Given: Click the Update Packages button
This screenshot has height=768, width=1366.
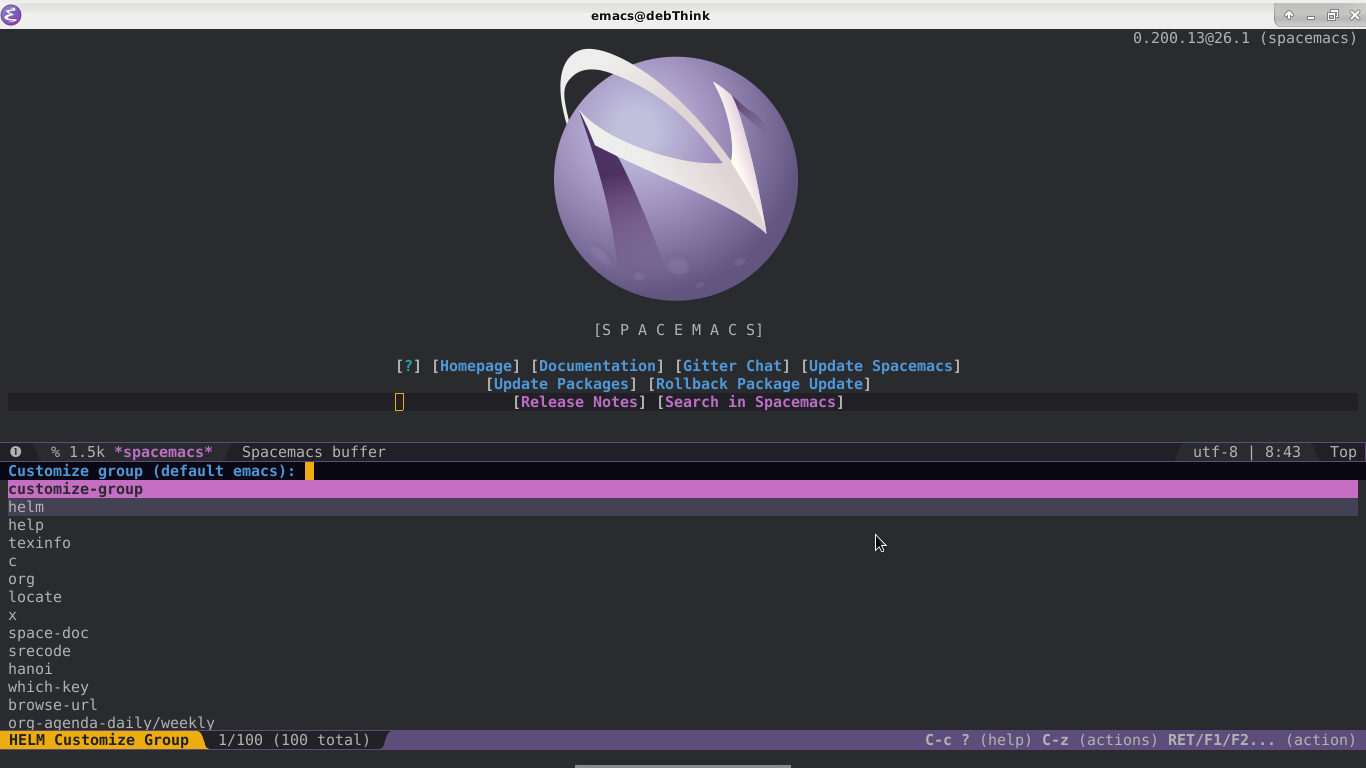Looking at the screenshot, I should 561,384.
